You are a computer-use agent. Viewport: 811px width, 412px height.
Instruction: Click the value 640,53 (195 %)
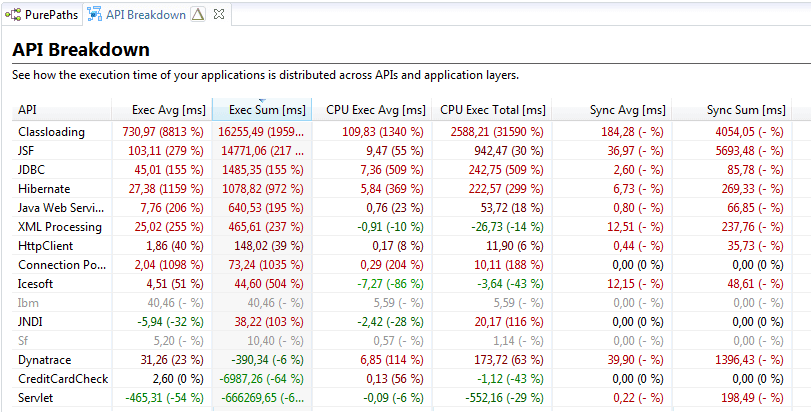point(266,208)
